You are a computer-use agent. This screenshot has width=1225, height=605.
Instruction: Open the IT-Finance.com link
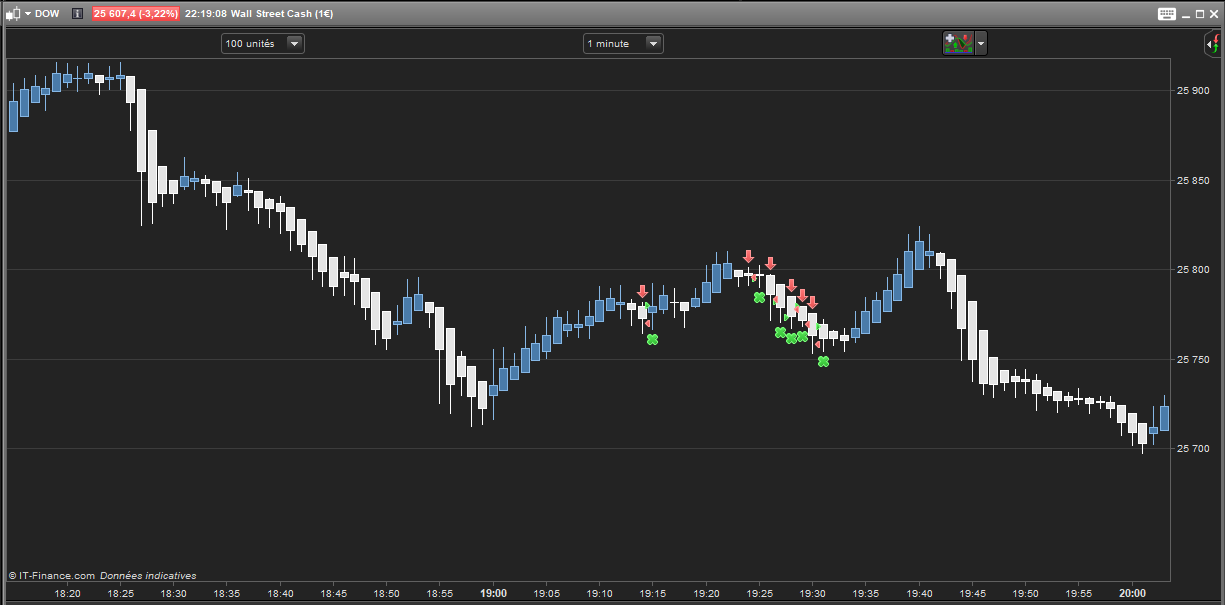[51, 575]
